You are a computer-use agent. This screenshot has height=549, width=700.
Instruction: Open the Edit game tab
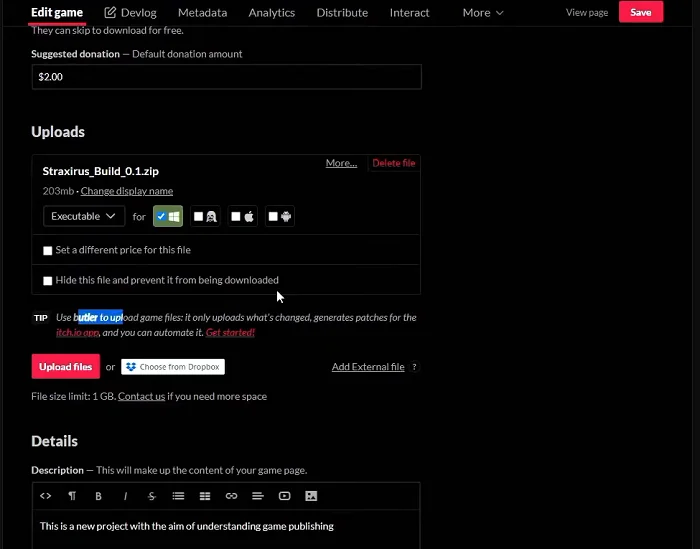tap(57, 12)
